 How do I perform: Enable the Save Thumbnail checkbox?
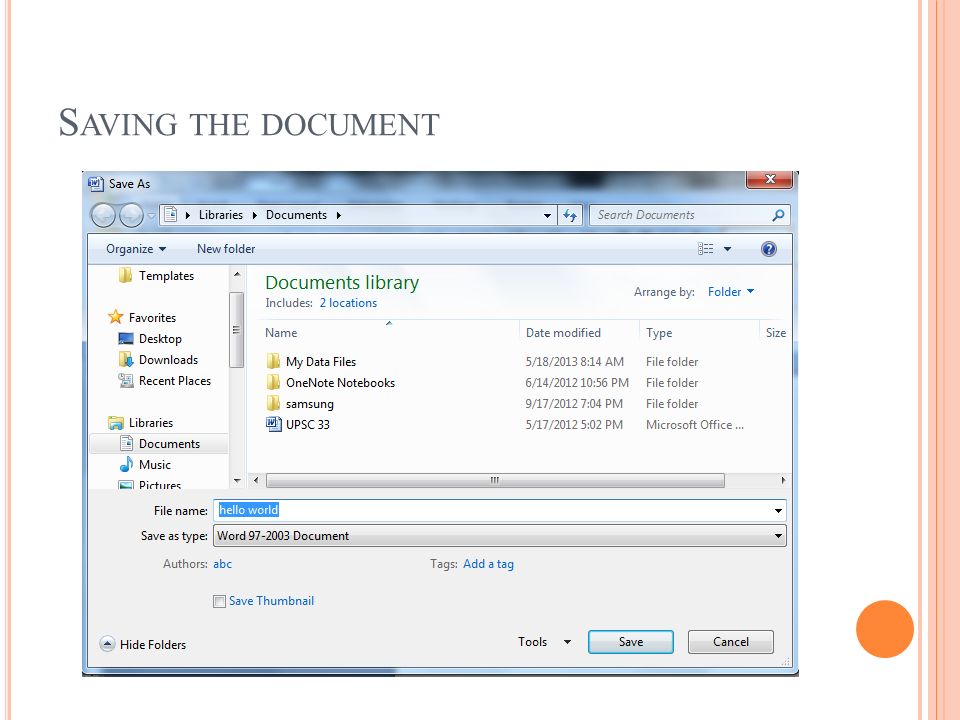(x=219, y=601)
